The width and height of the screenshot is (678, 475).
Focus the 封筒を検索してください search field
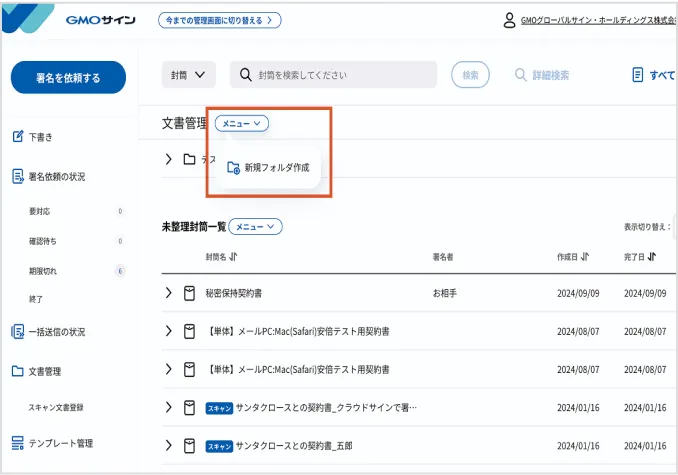tap(333, 75)
